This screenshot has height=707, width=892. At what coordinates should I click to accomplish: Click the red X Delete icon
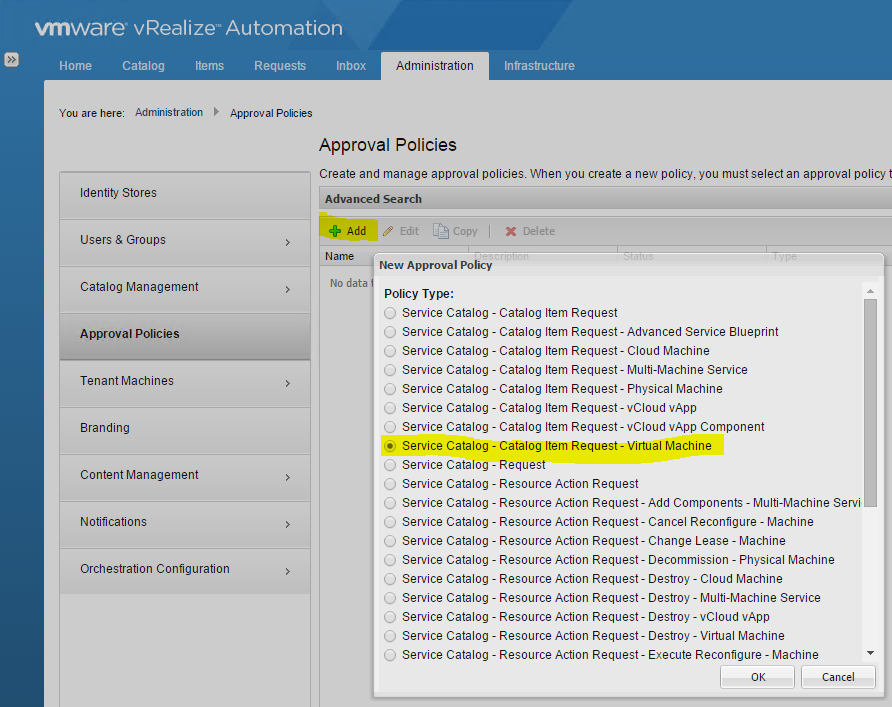[511, 231]
